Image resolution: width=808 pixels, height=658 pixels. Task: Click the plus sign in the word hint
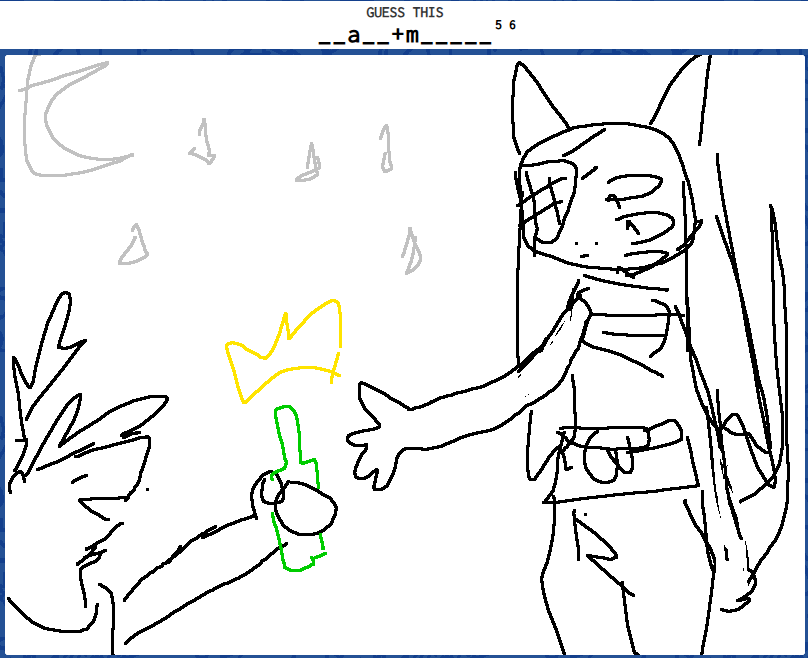pyautogui.click(x=396, y=37)
